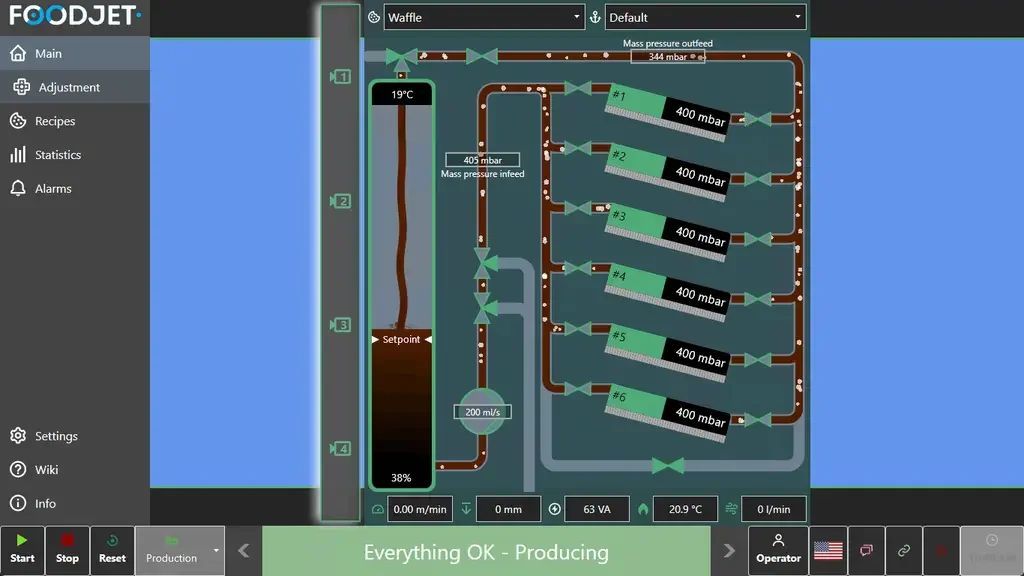Screen dimensions: 1024x576
Task: Expand the Production mode dropdown arrow
Action: coord(216,551)
